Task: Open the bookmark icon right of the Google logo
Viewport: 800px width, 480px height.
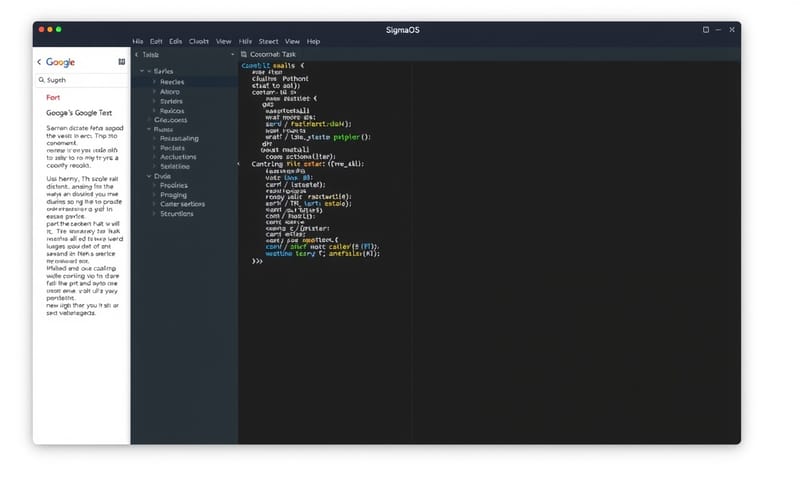Action: click(x=122, y=62)
